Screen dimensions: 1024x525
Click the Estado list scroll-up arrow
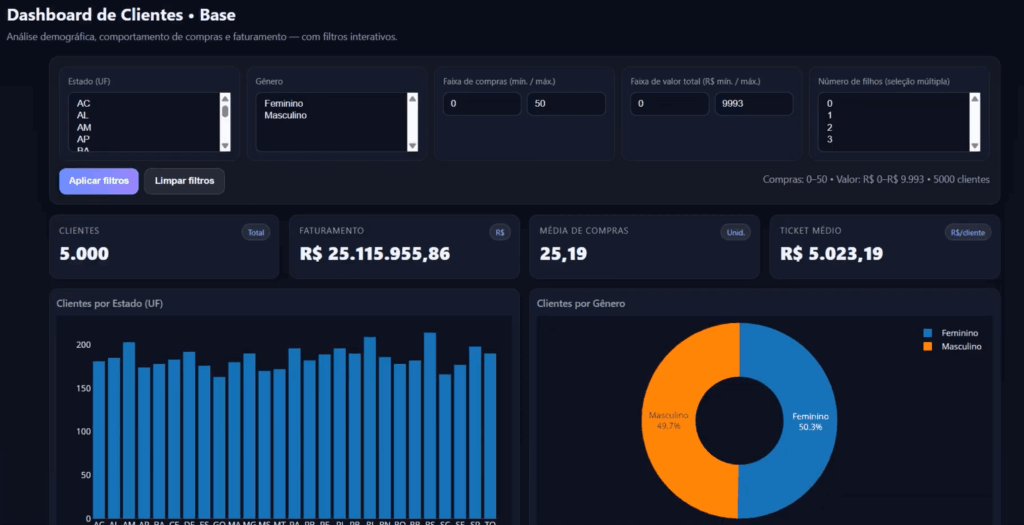click(225, 98)
